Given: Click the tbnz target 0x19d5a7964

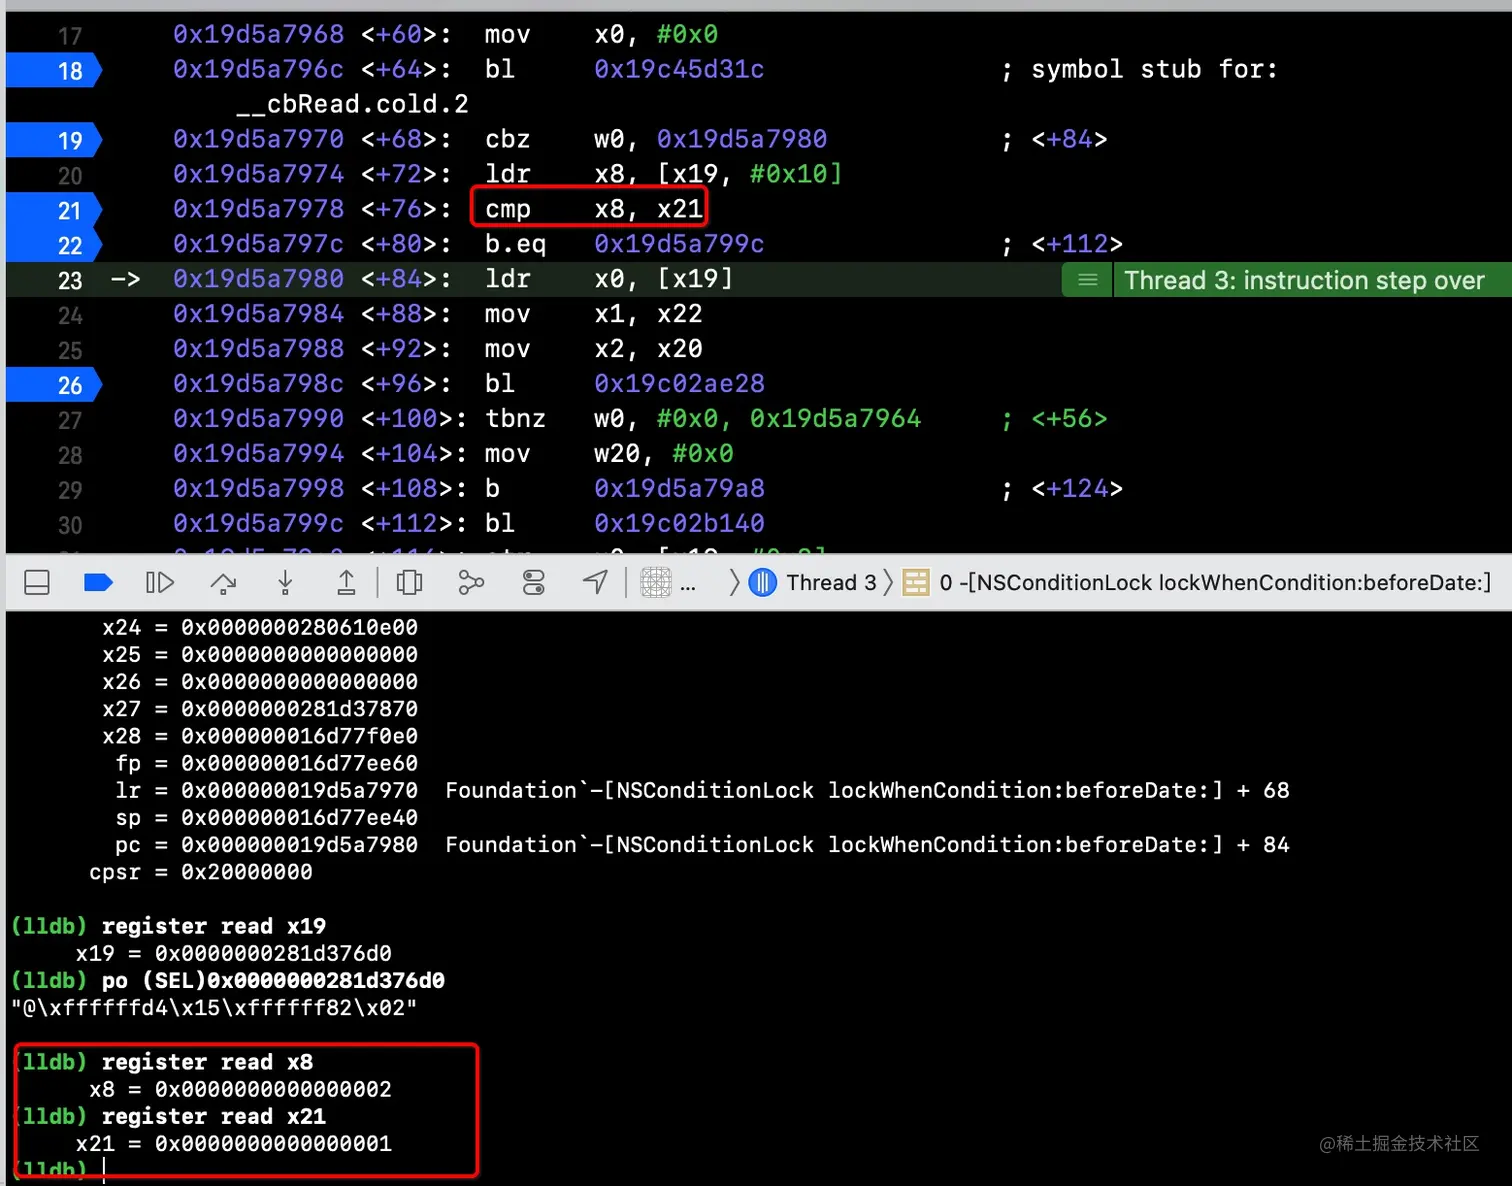Looking at the screenshot, I should coord(835,418).
